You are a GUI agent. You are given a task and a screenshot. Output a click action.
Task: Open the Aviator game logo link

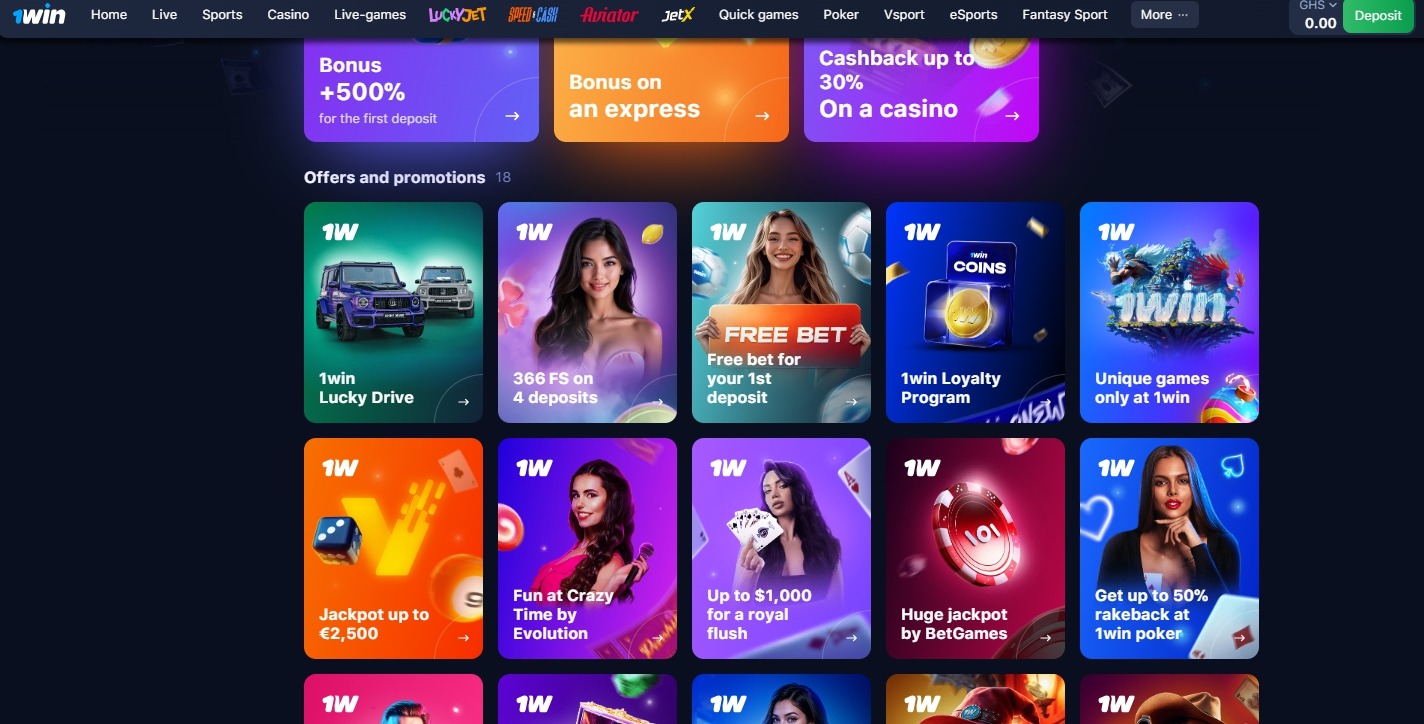[609, 15]
